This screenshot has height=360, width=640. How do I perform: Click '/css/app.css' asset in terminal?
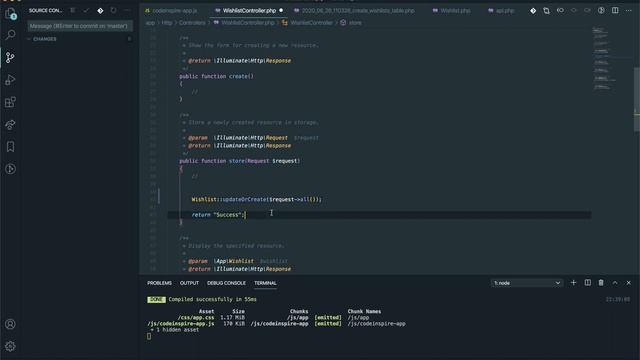196,318
